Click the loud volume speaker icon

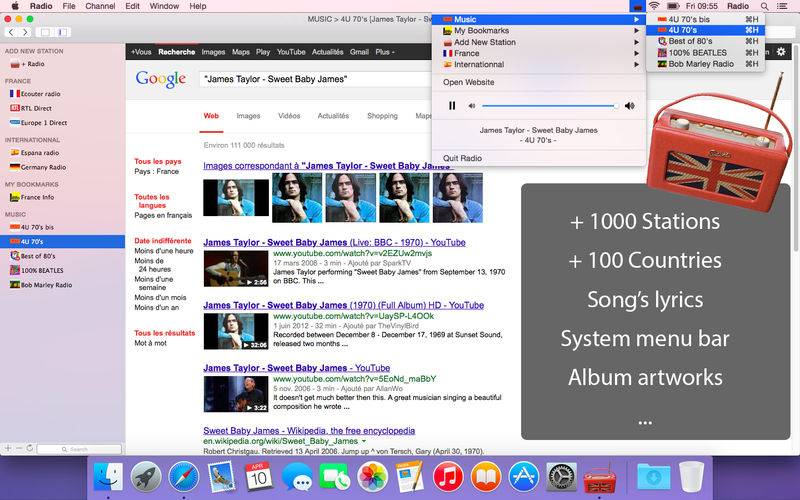(630, 106)
